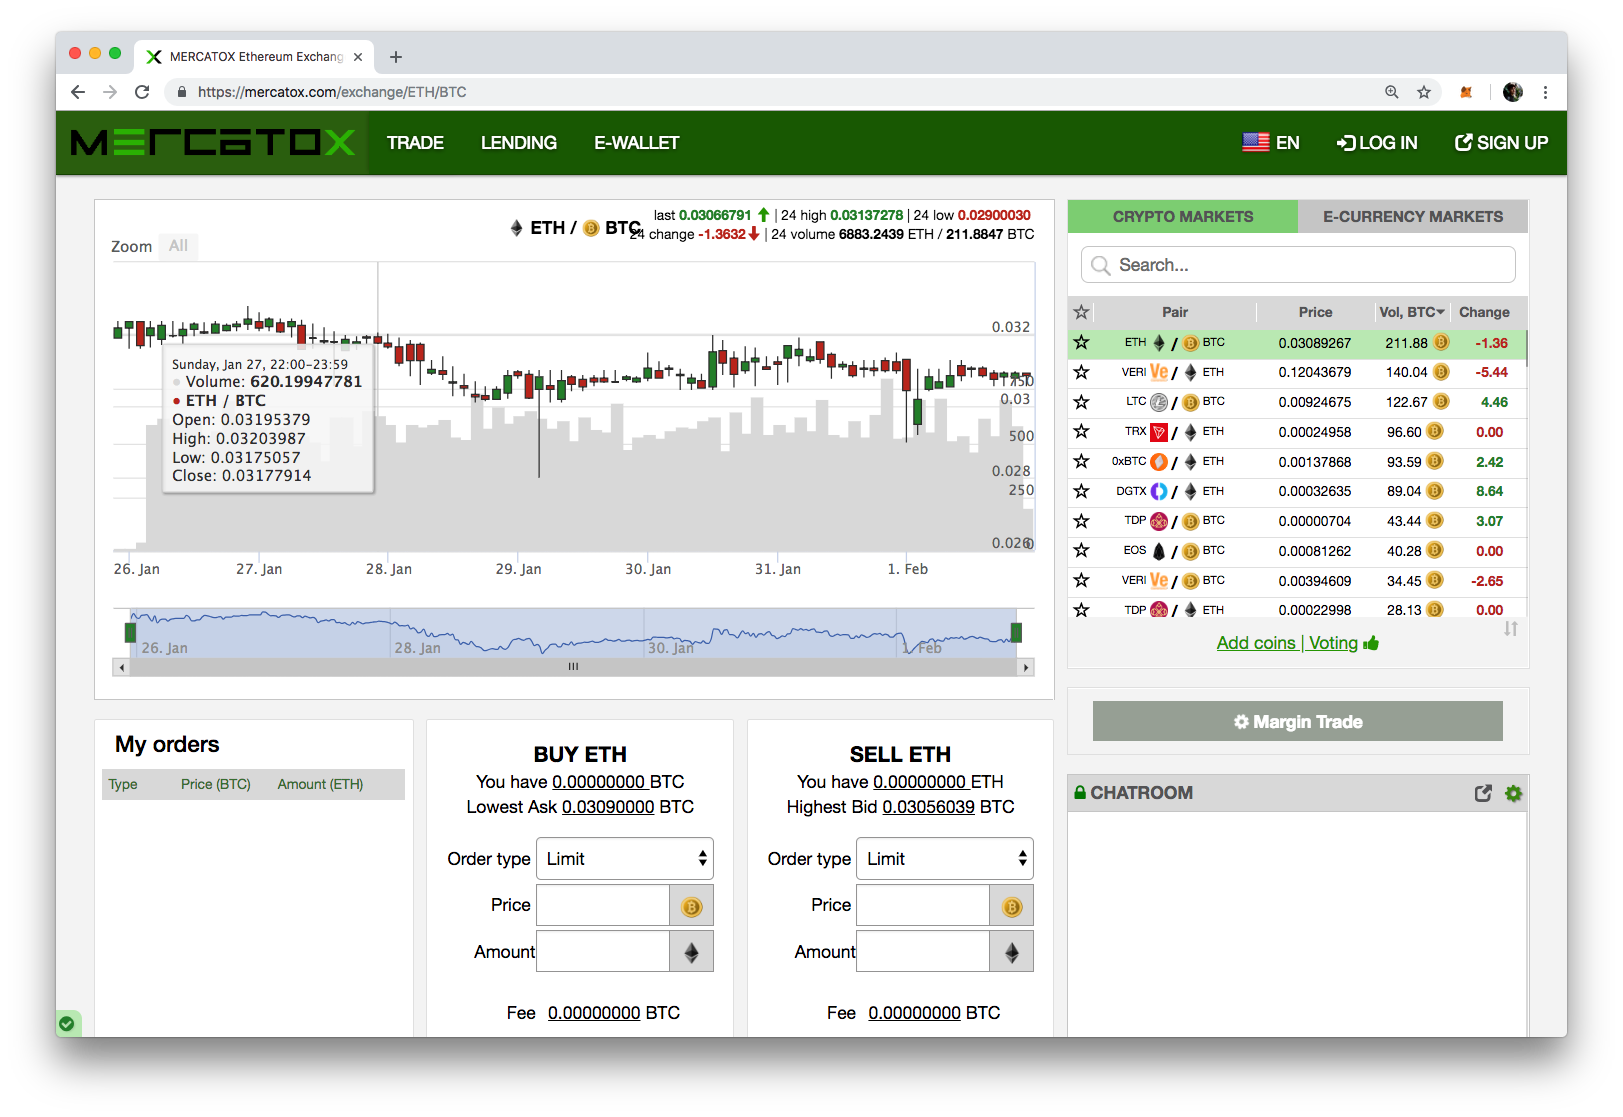Favorite the ETH/BTC pair star
The width and height of the screenshot is (1623, 1117).
point(1081,343)
